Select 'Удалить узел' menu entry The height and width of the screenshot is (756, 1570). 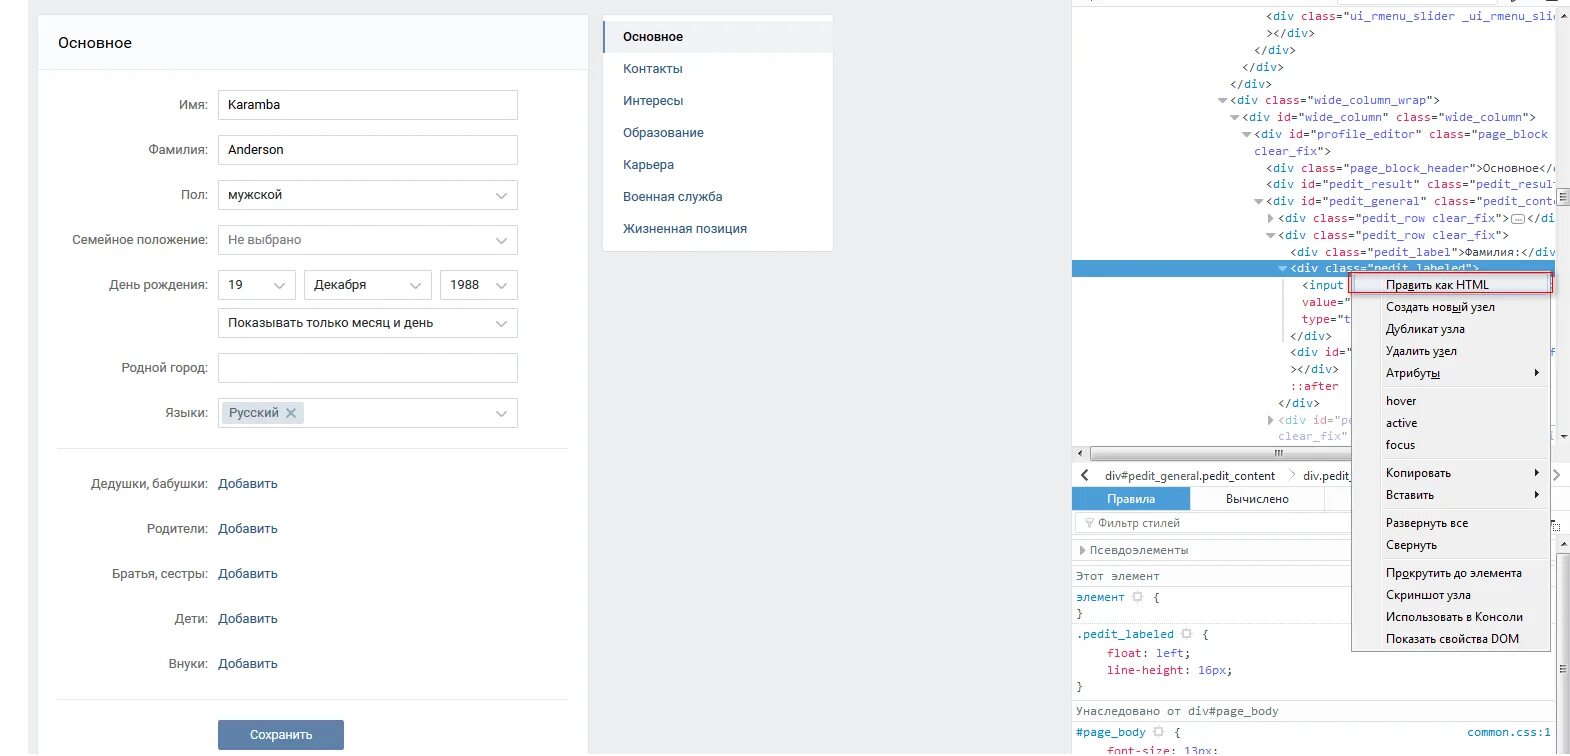coord(1450,351)
